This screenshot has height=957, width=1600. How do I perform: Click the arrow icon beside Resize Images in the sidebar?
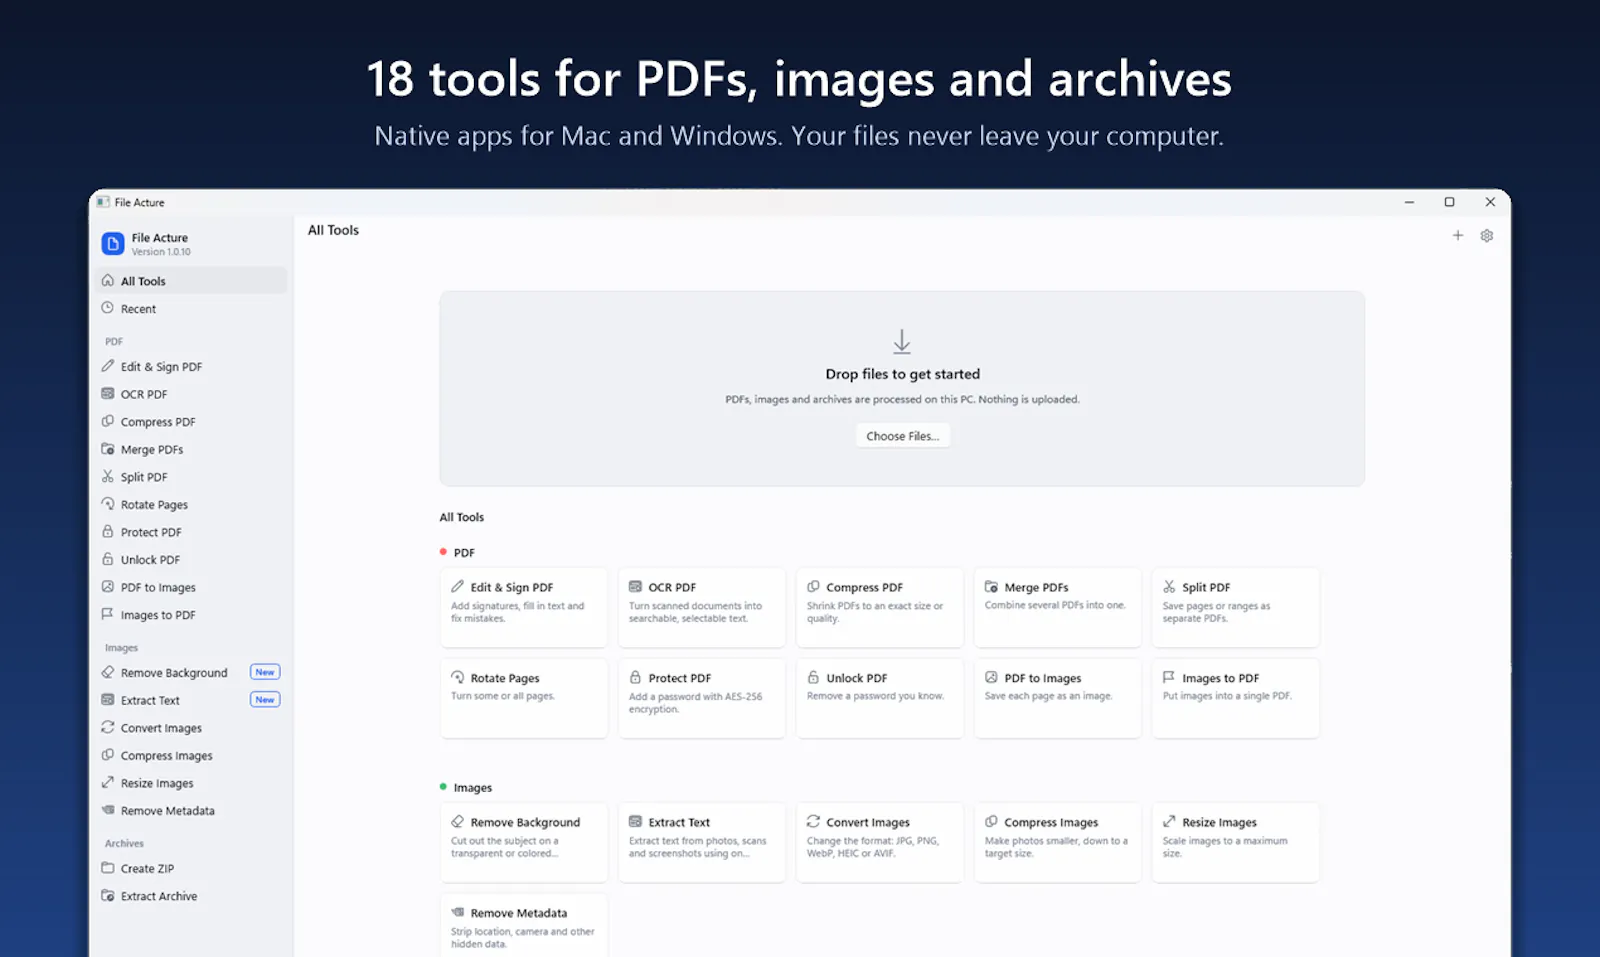click(108, 783)
